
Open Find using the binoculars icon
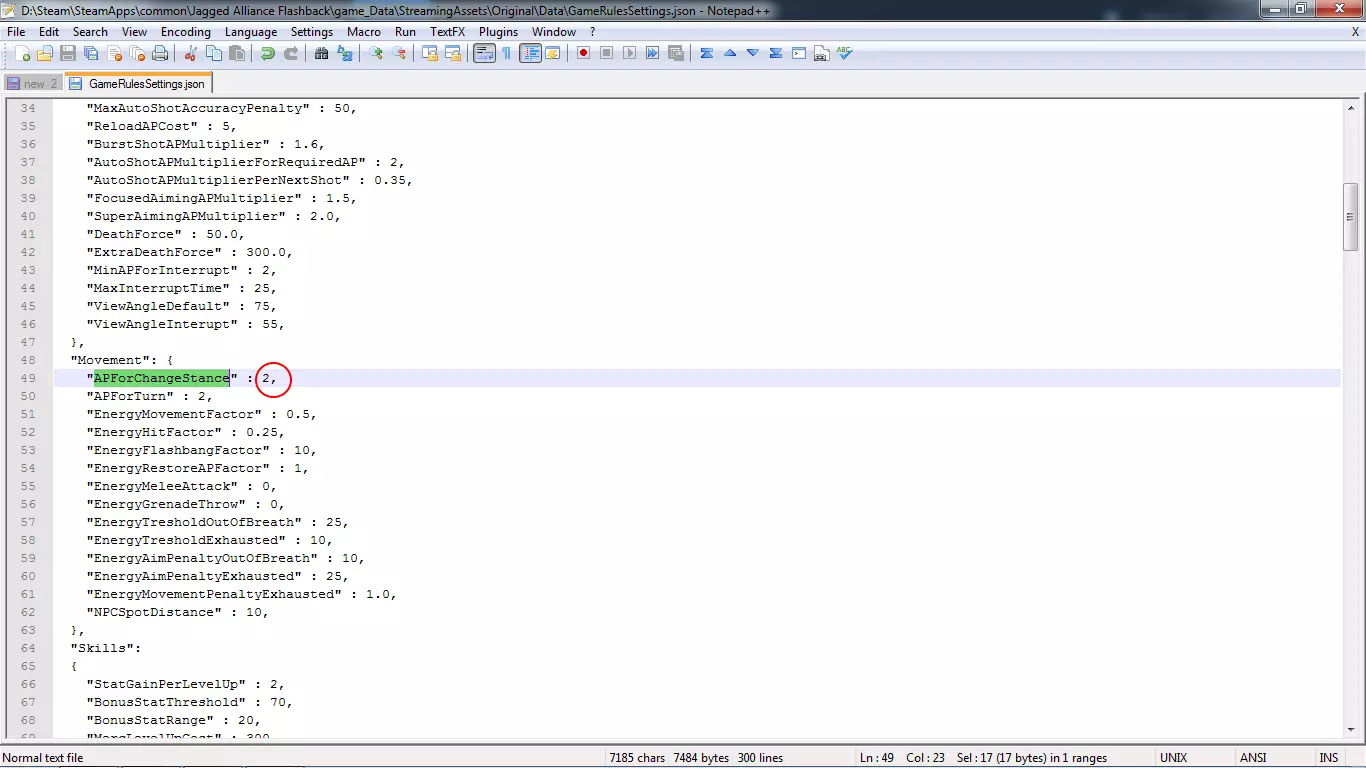(x=322, y=53)
